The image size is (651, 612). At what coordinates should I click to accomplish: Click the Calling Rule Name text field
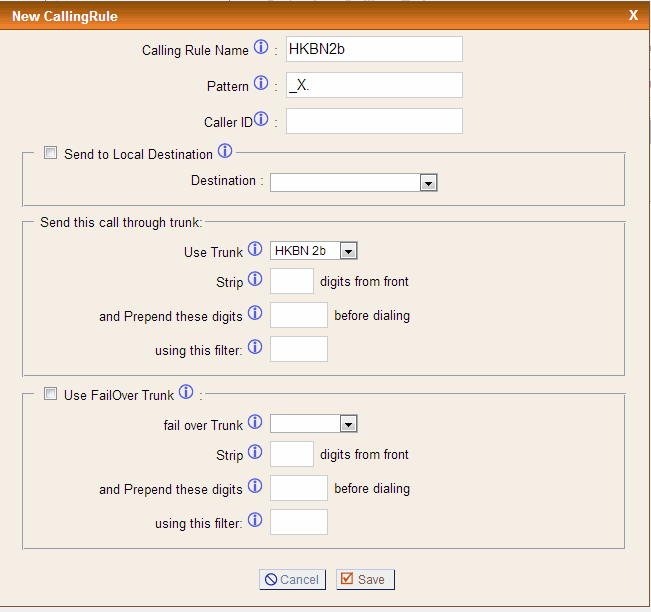click(x=374, y=49)
